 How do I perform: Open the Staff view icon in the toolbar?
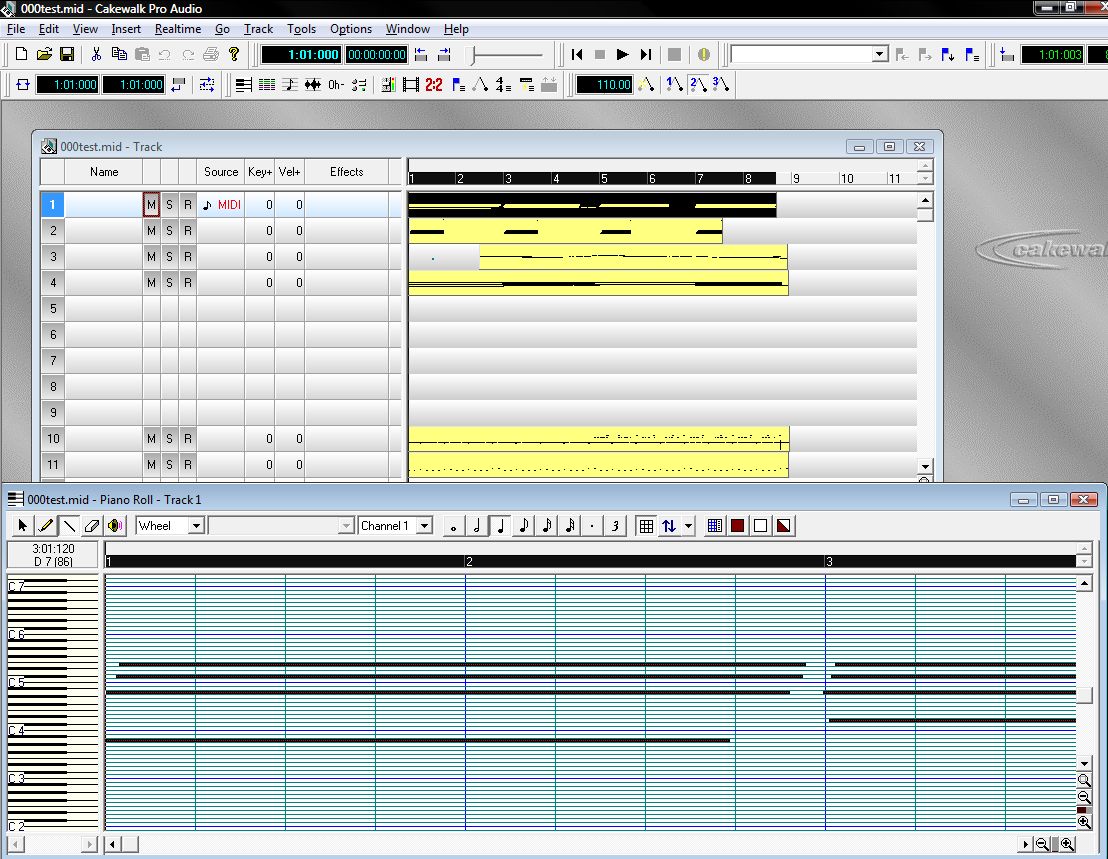[290, 85]
